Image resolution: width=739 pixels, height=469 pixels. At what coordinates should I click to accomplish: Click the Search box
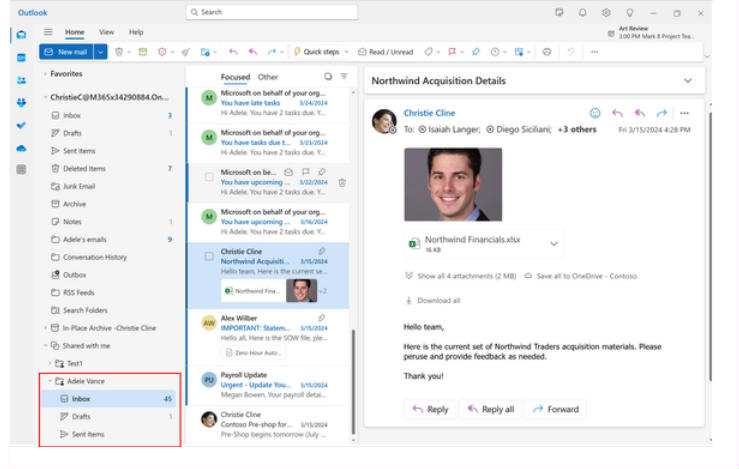pos(272,12)
